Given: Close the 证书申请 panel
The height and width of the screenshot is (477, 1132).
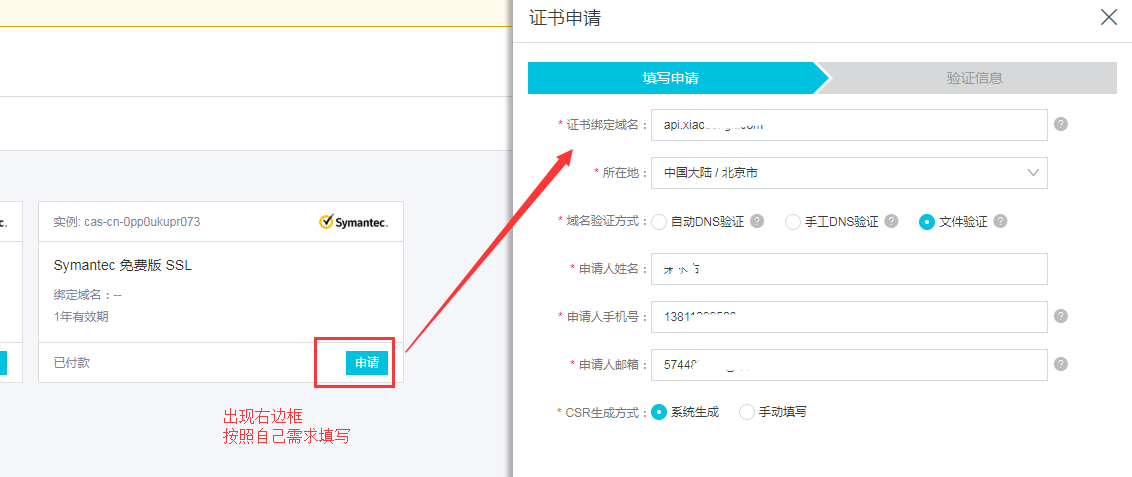Looking at the screenshot, I should 1108,17.
